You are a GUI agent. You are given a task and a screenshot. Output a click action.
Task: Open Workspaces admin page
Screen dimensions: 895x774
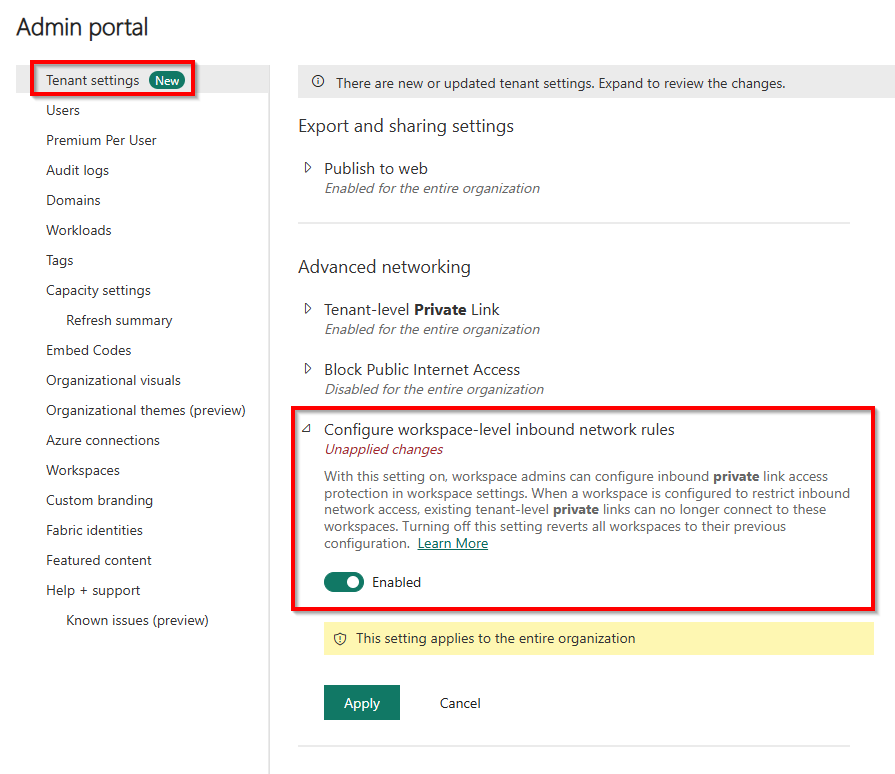[x=83, y=471]
